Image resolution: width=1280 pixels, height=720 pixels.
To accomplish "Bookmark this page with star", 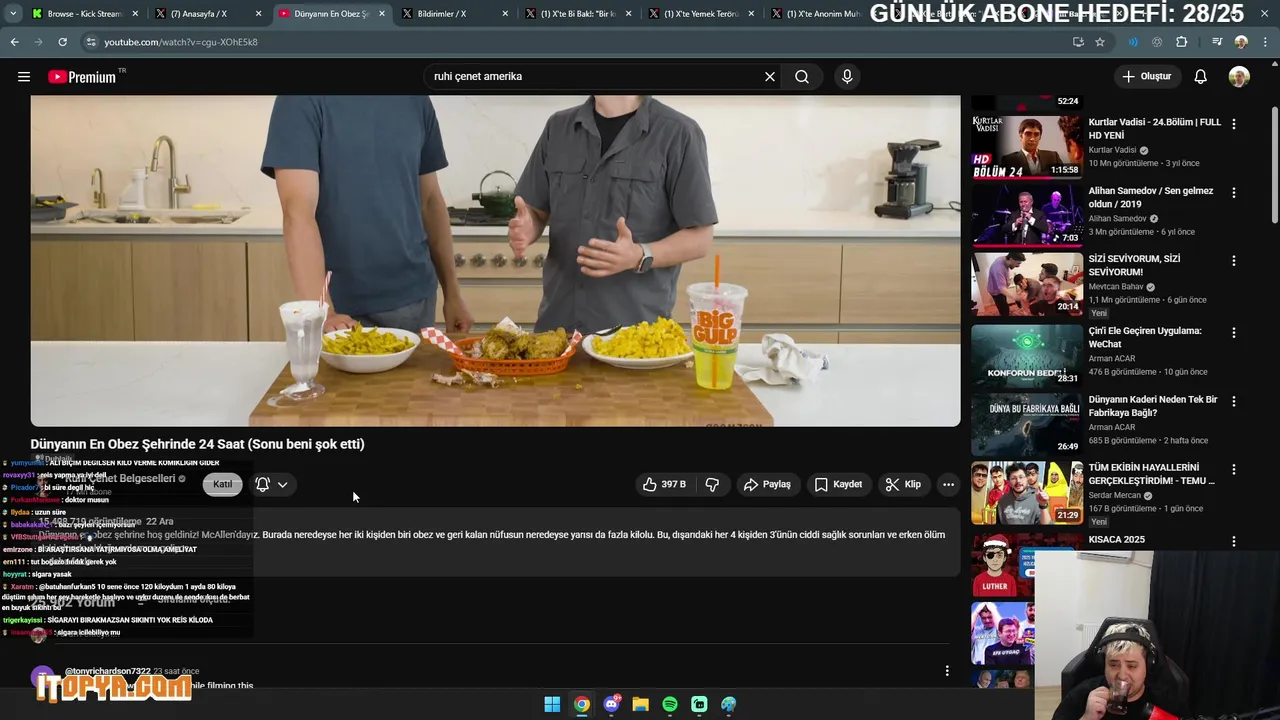I will point(1100,42).
